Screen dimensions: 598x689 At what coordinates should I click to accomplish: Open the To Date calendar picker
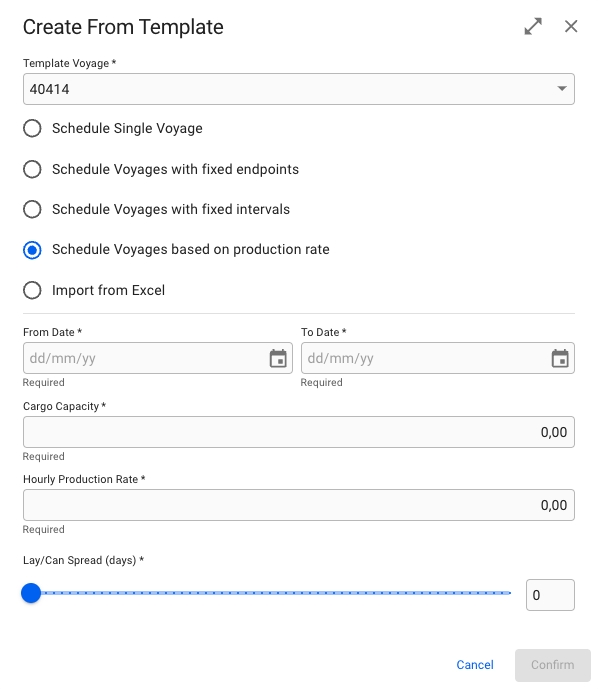pyautogui.click(x=560, y=358)
